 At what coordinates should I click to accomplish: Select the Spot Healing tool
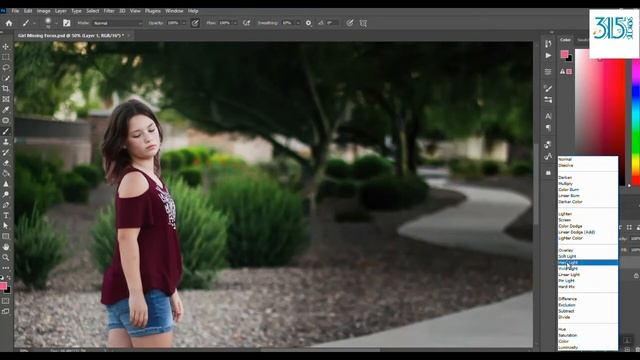6,120
